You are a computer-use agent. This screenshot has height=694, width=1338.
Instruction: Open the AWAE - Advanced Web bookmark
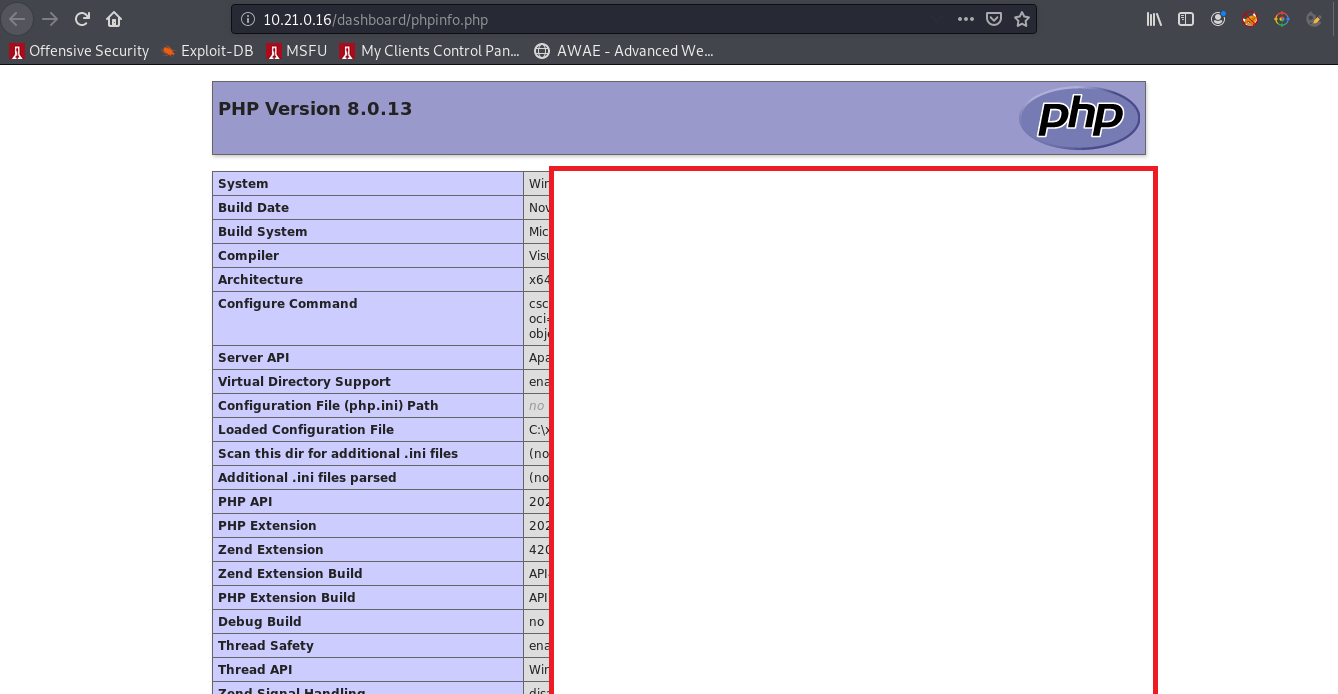click(624, 51)
